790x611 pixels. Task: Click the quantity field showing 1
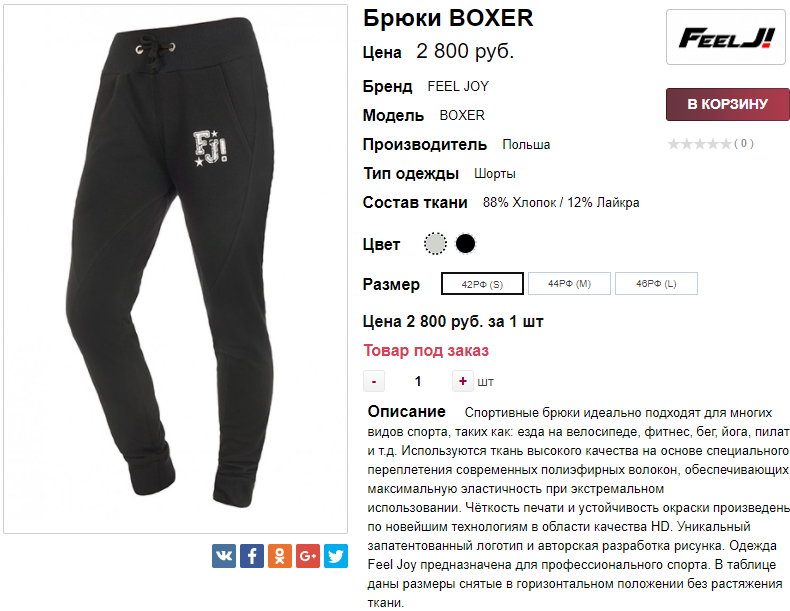point(418,381)
